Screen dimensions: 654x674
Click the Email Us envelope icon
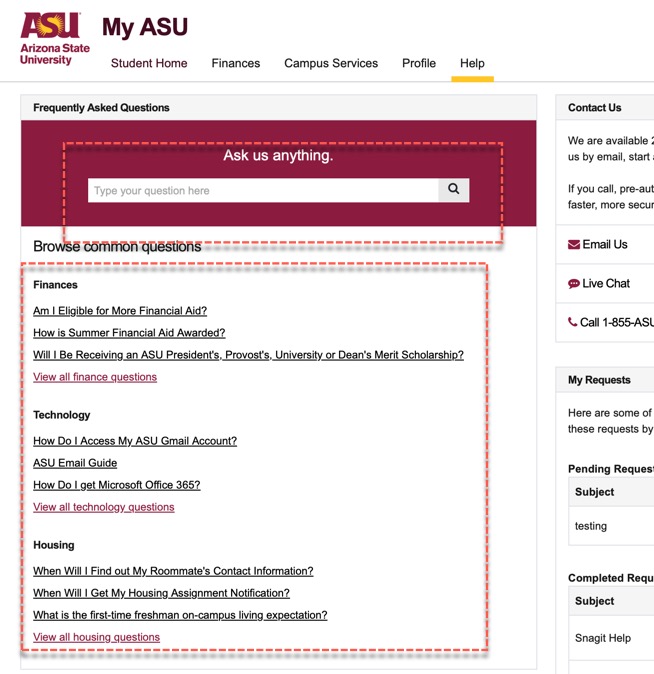[x=574, y=245]
